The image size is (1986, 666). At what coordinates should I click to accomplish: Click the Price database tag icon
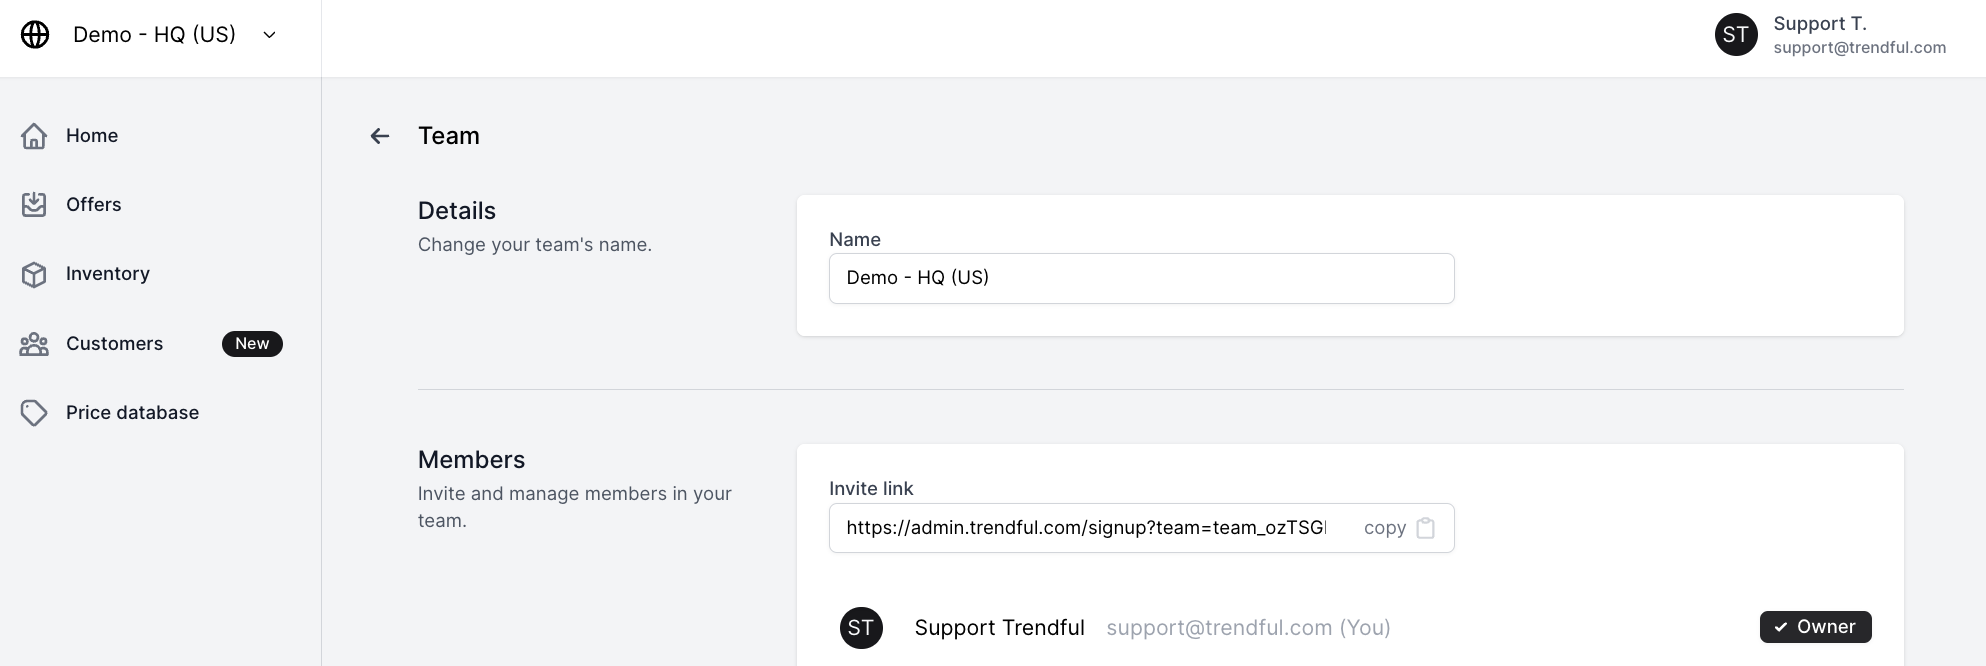(34, 413)
